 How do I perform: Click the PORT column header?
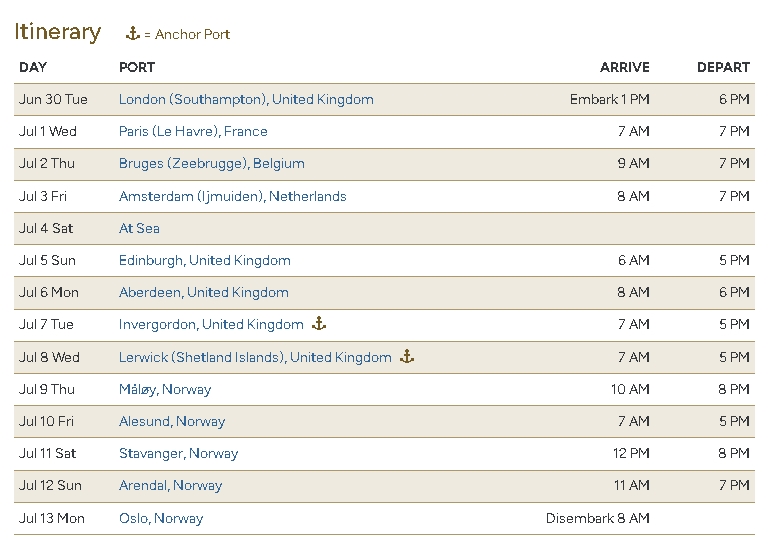[137, 67]
